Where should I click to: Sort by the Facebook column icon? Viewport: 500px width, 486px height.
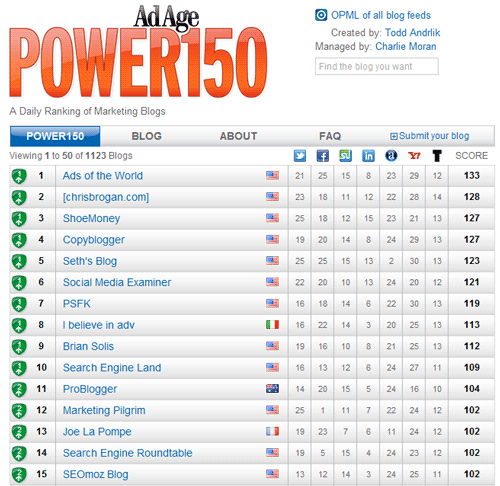point(322,156)
